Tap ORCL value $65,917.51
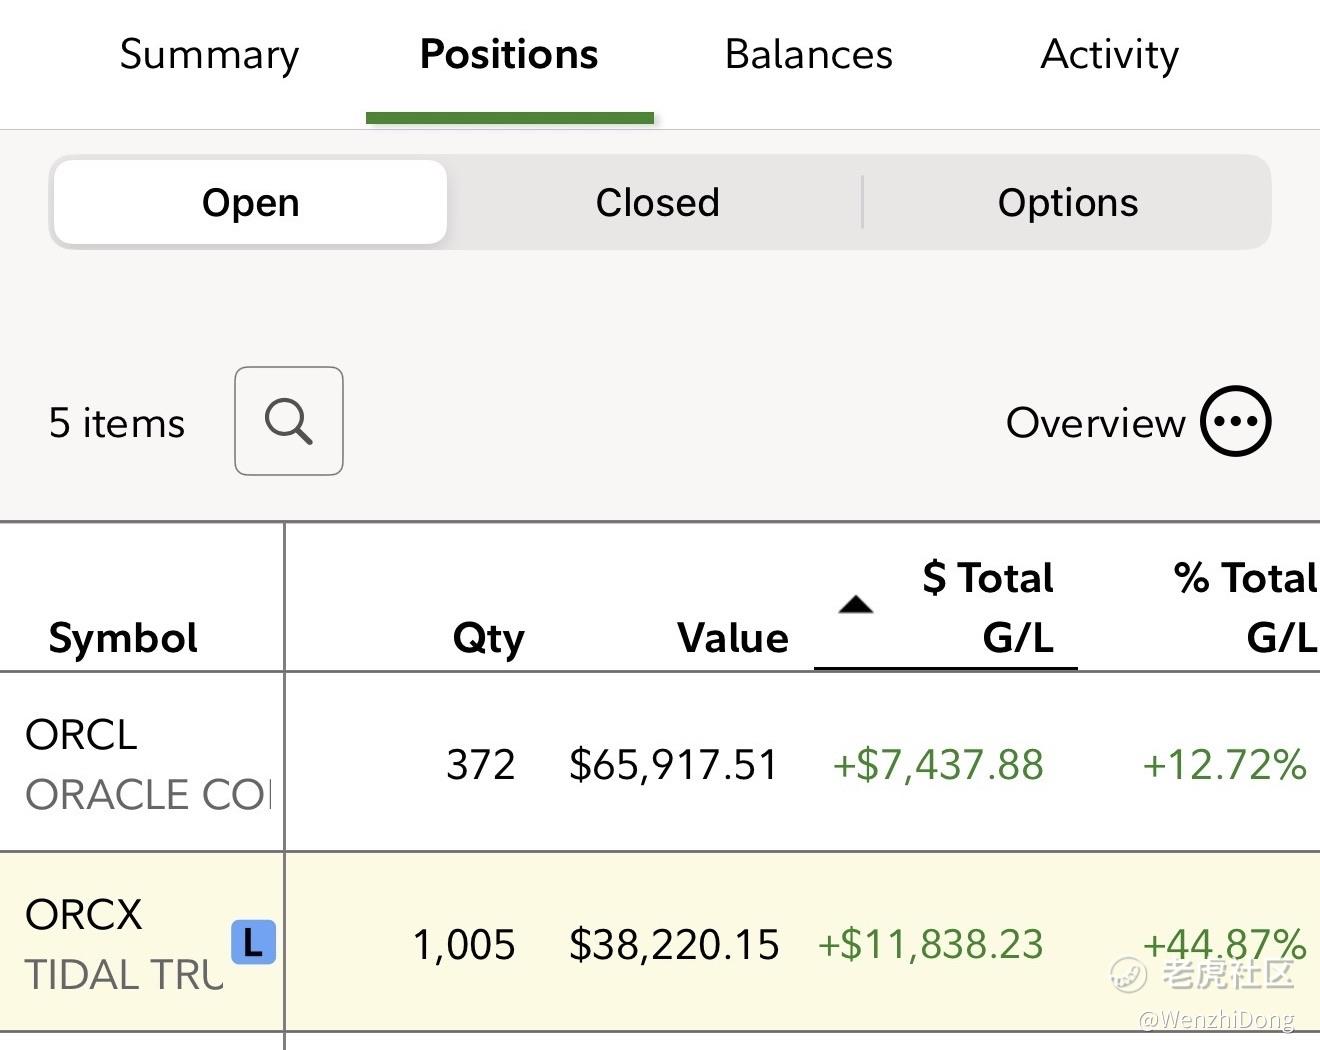Image resolution: width=1320 pixels, height=1050 pixels. click(673, 765)
